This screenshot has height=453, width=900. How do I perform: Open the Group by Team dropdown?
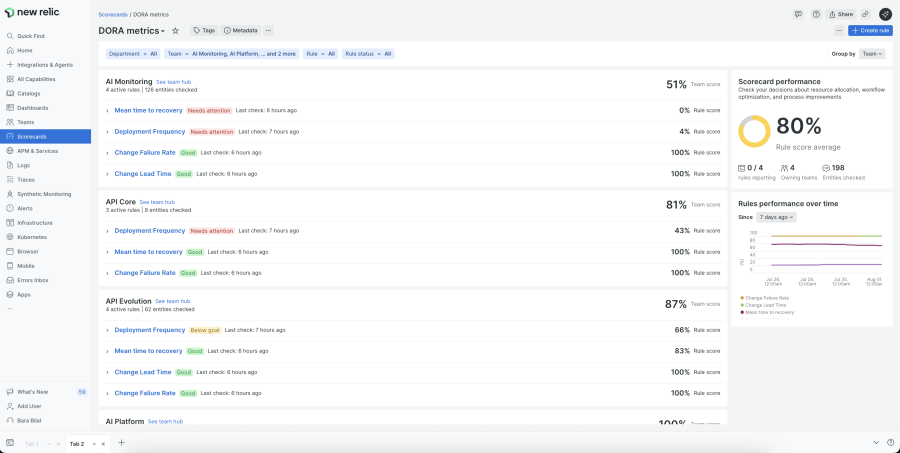[x=872, y=54]
